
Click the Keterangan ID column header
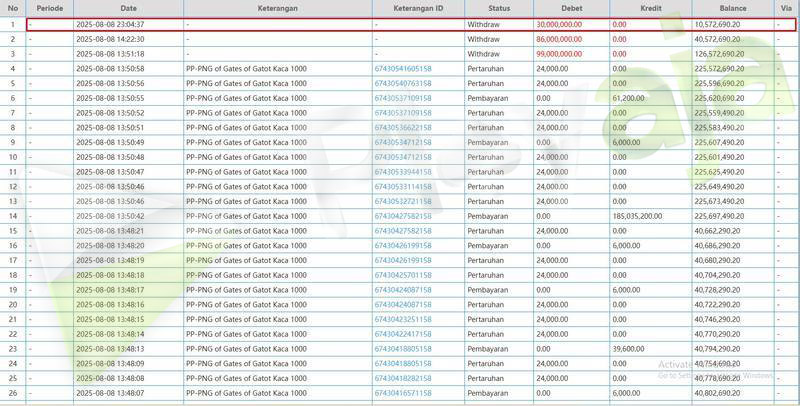(x=417, y=8)
